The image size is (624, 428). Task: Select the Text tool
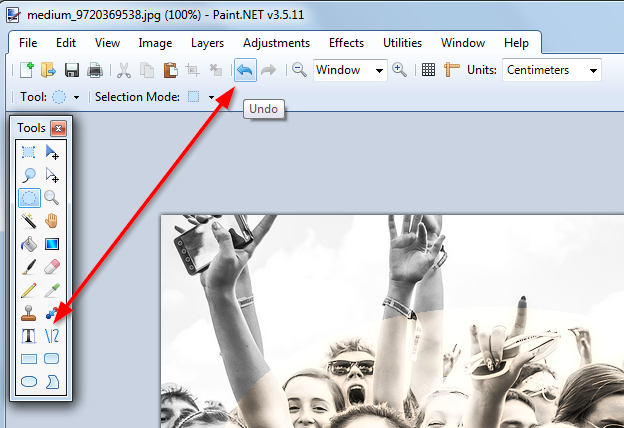coord(29,336)
